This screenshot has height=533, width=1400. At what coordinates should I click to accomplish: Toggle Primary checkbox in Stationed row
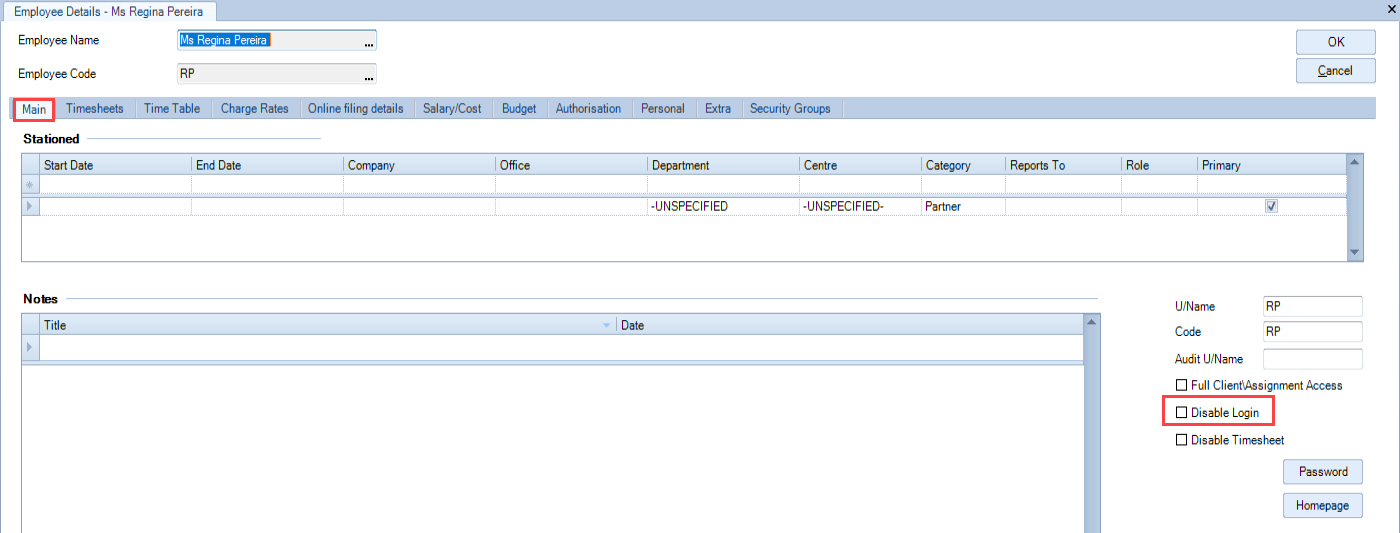1271,206
